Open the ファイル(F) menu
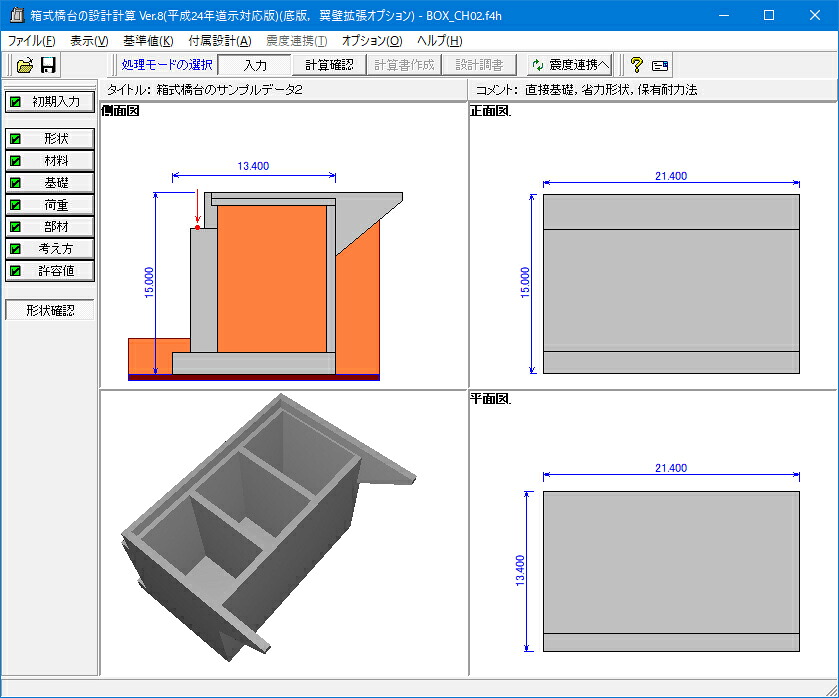 (32, 41)
